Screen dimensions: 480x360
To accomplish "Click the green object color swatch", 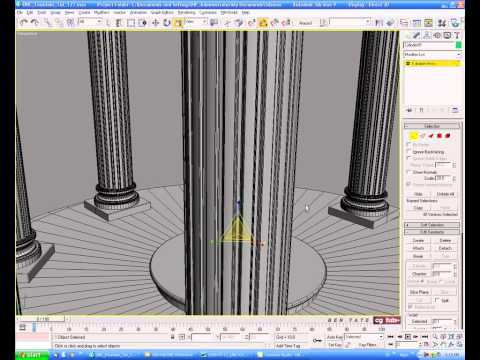I will (x=459, y=45).
